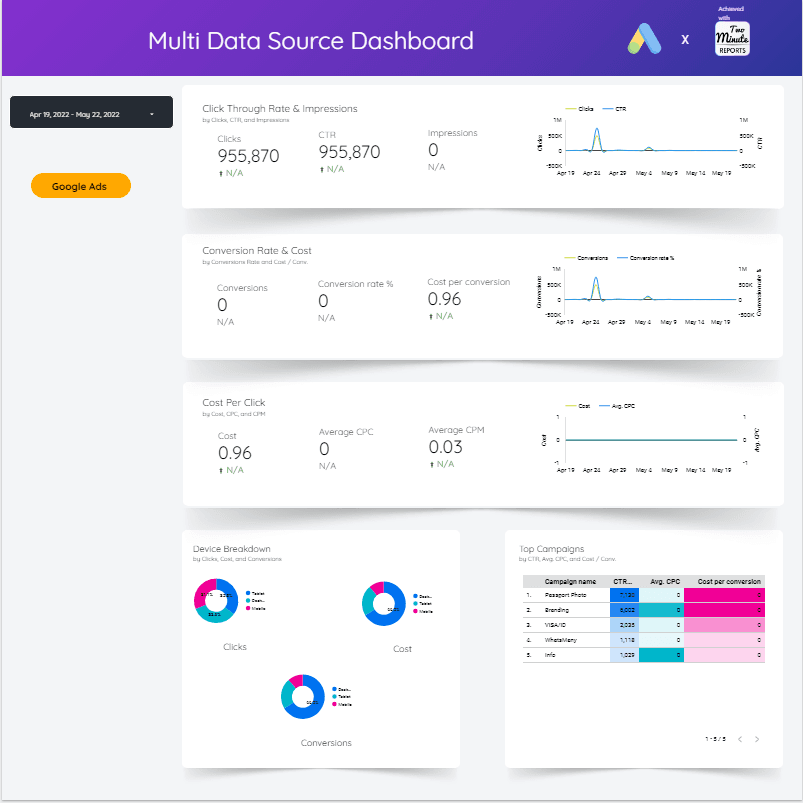Sort table by Avg. CPC header
Image resolution: width=803 pixels, height=803 pixels.
pyautogui.click(x=665, y=581)
